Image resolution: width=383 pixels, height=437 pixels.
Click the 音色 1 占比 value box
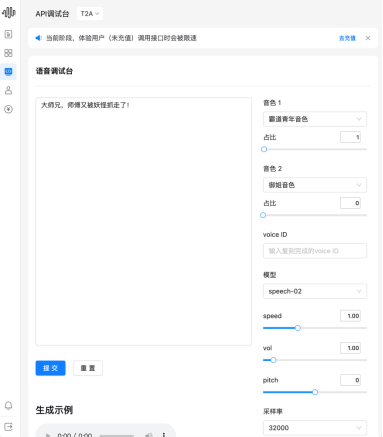(350, 137)
